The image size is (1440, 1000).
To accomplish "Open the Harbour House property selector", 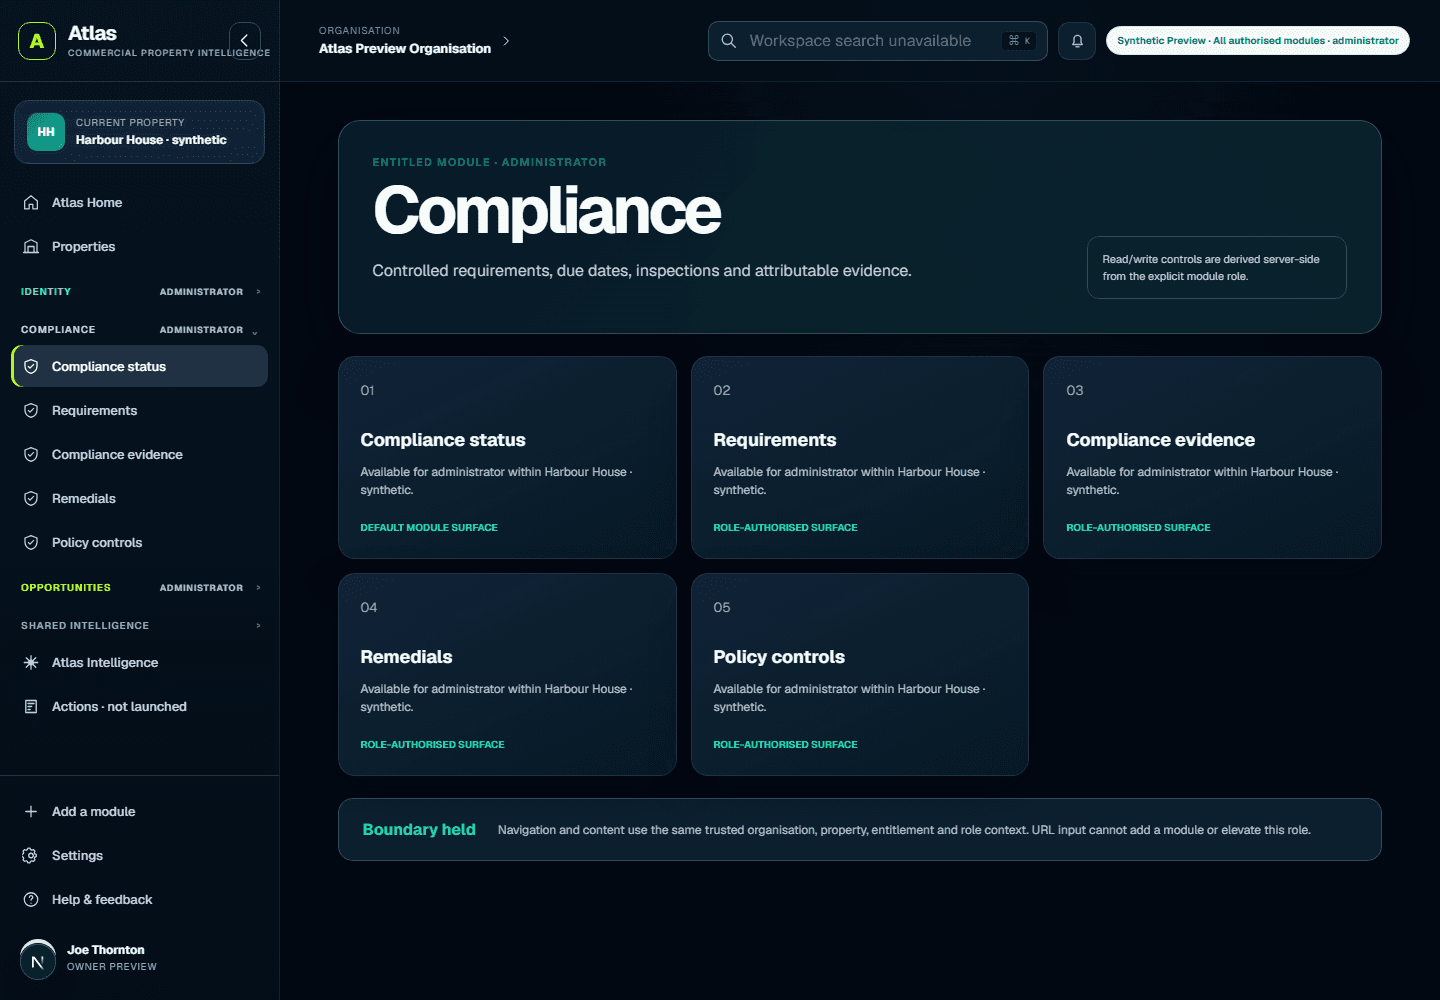I will tap(139, 132).
